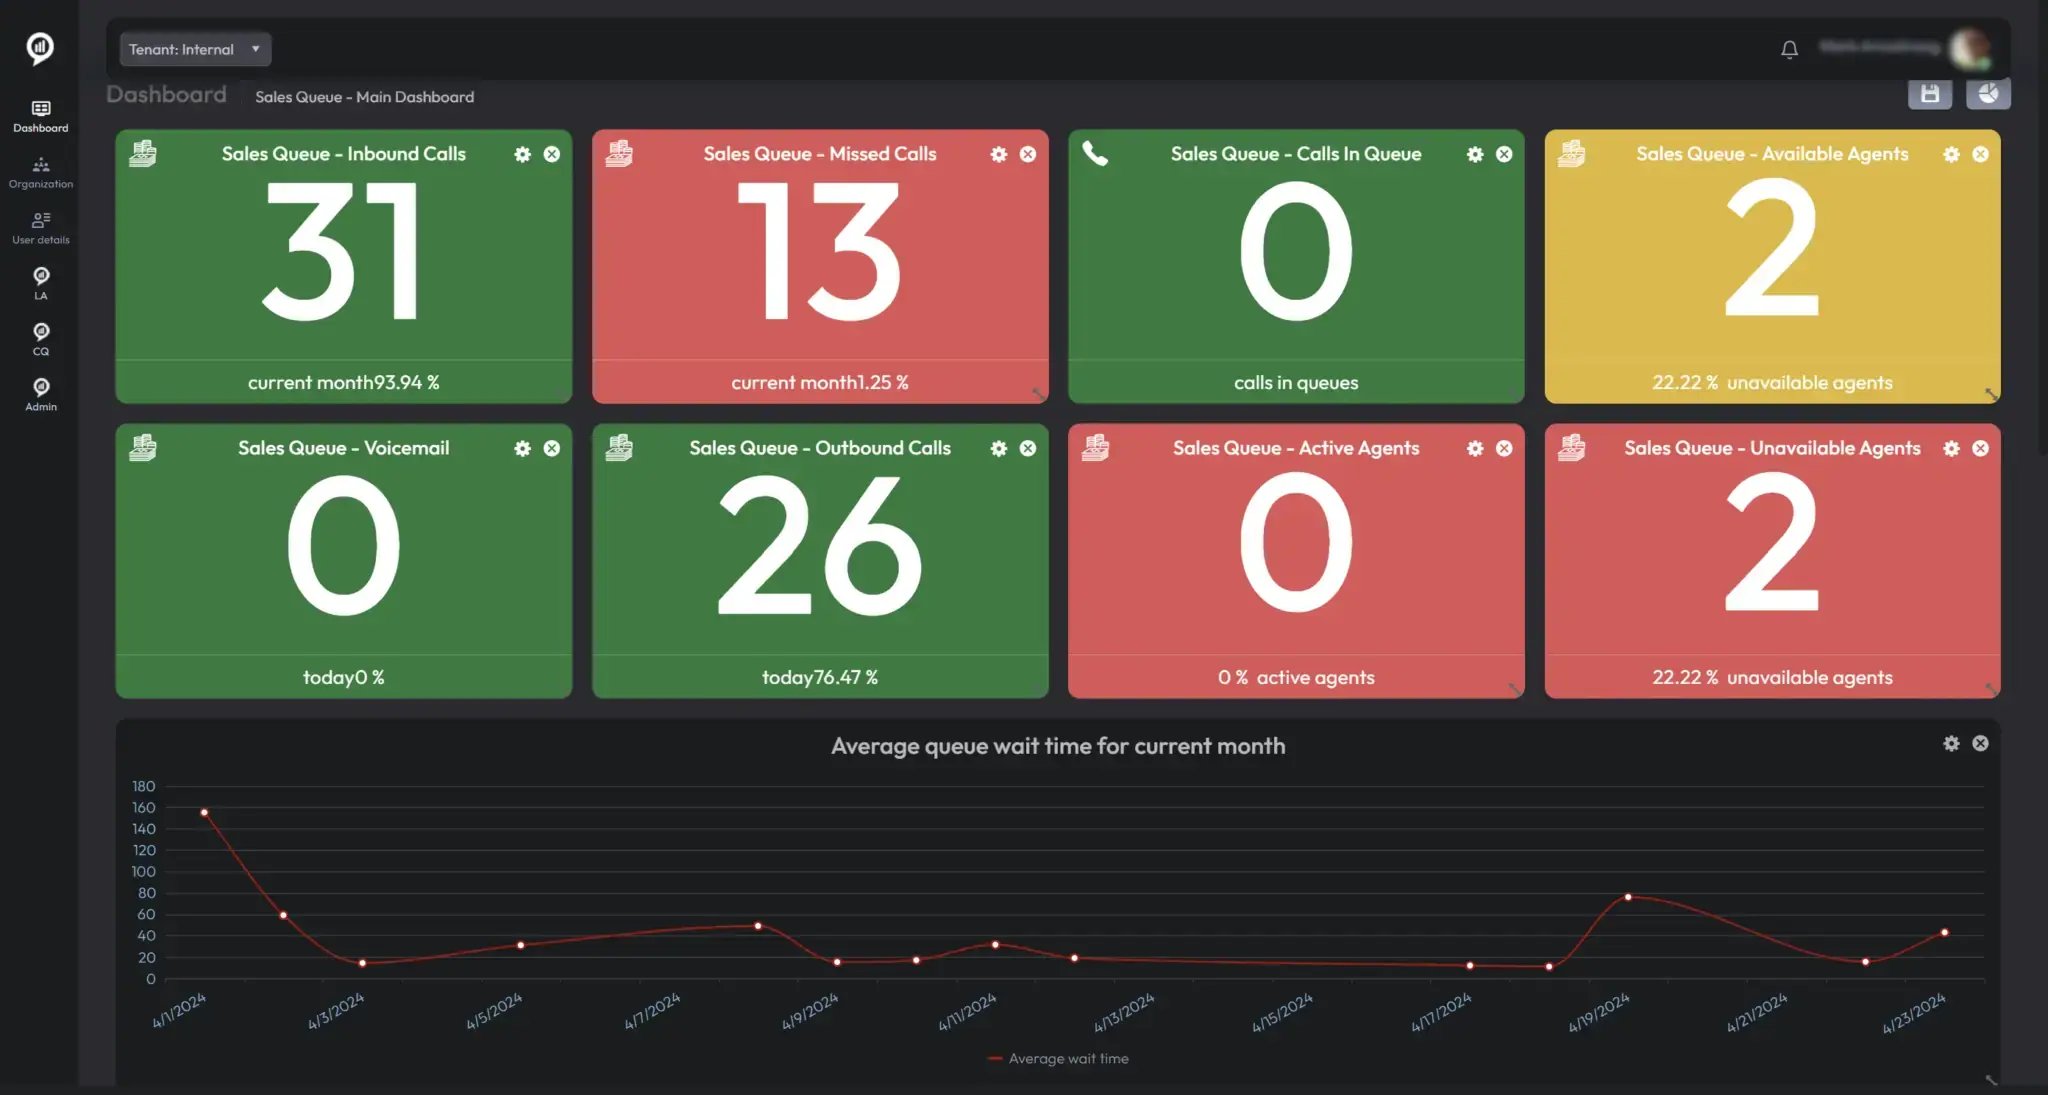Click the Missed Calls widget queue icon

point(619,153)
